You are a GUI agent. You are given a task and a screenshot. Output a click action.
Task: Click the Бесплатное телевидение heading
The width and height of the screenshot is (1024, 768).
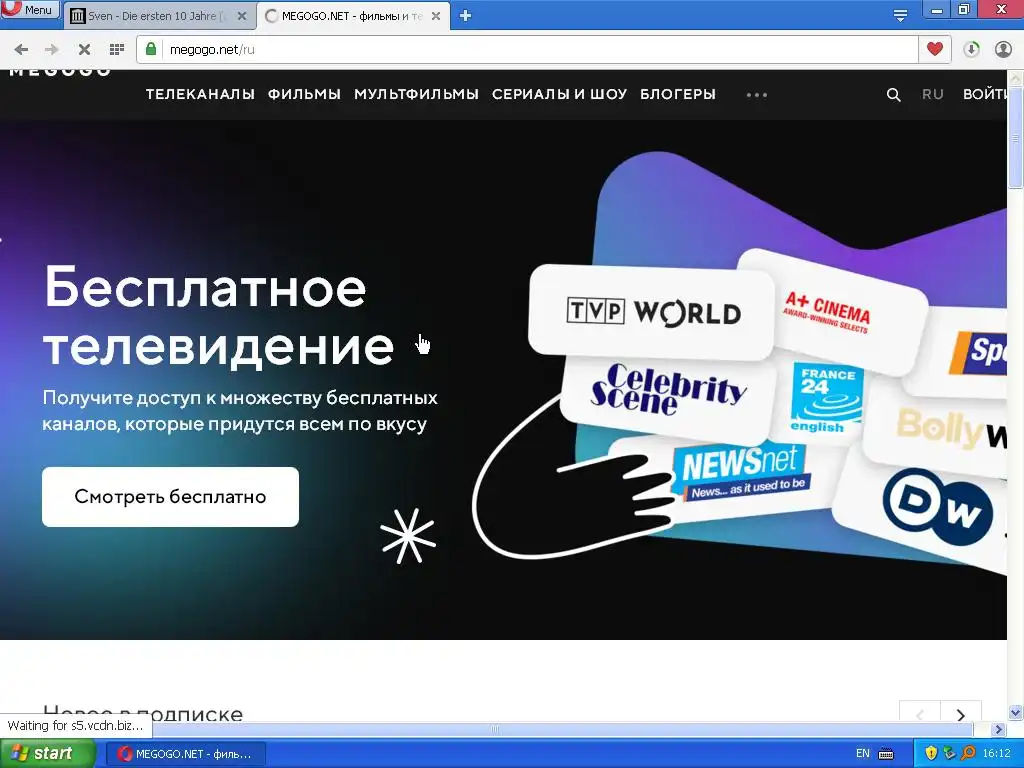(219, 316)
